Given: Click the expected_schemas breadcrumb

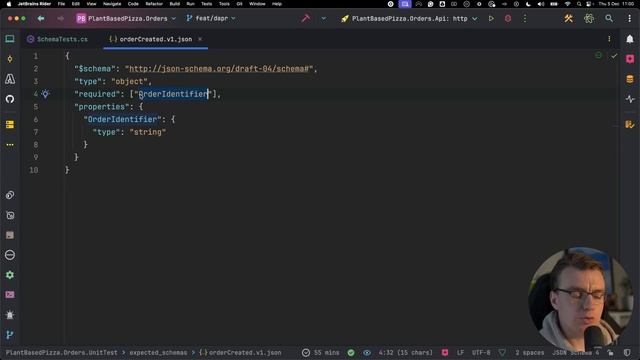Looking at the screenshot, I should pos(158,353).
